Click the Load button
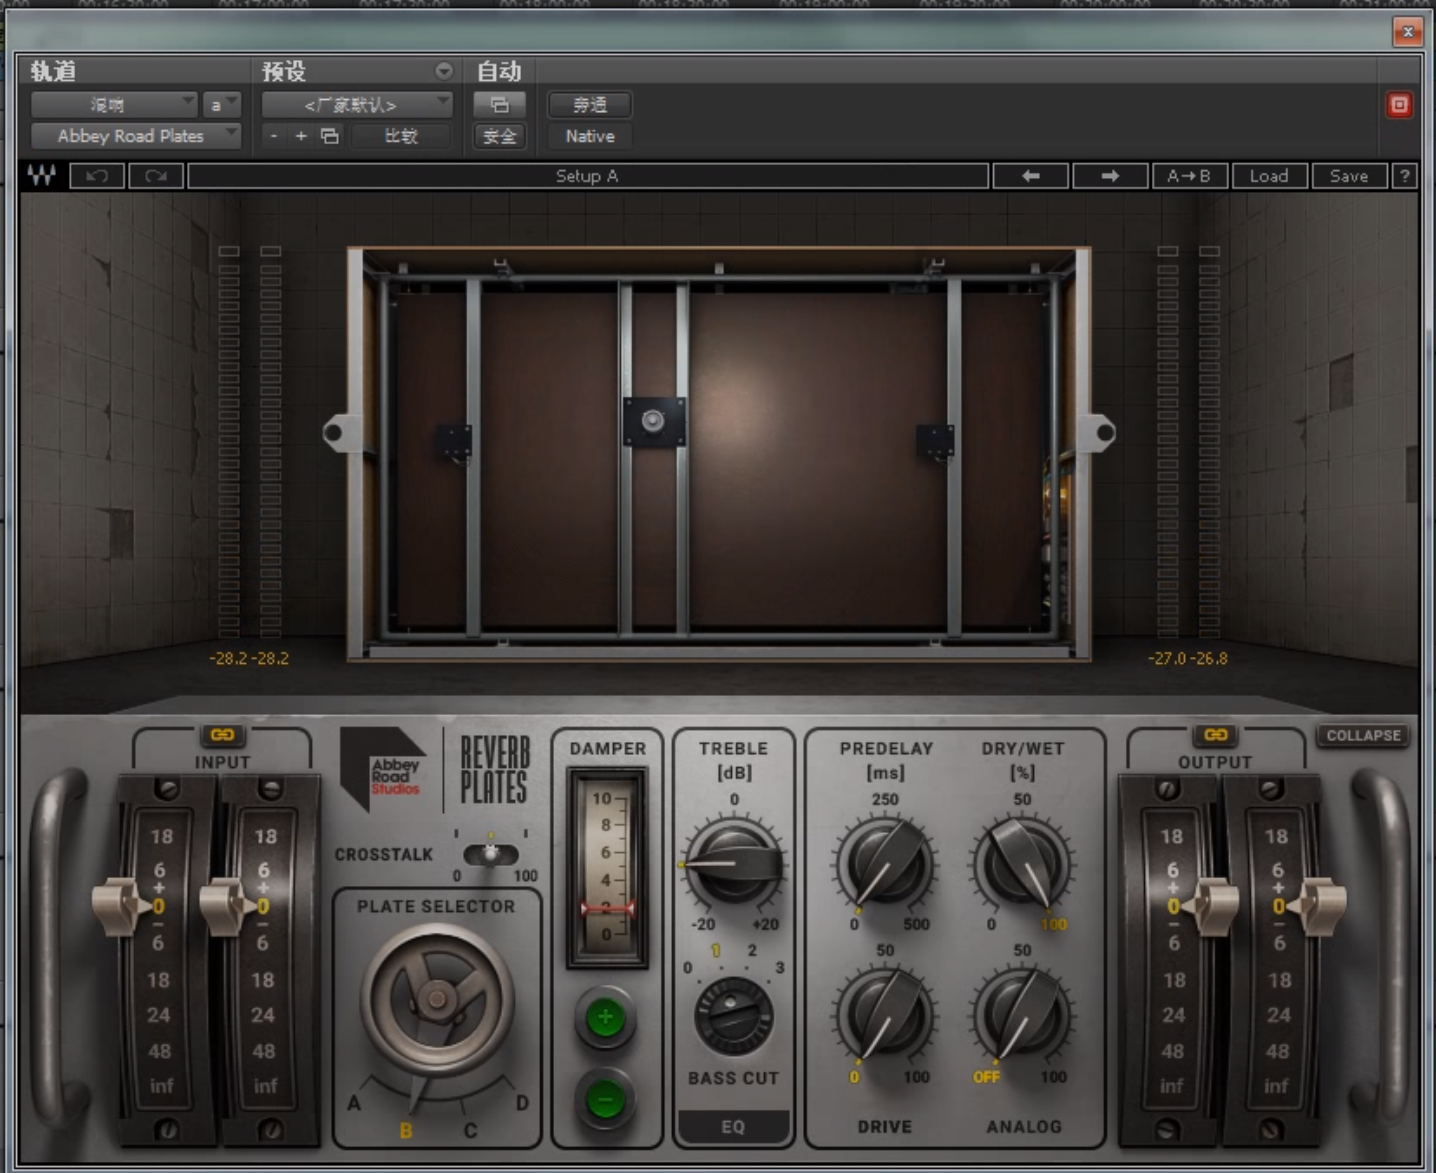Viewport: 1436px width, 1173px height. coord(1269,176)
